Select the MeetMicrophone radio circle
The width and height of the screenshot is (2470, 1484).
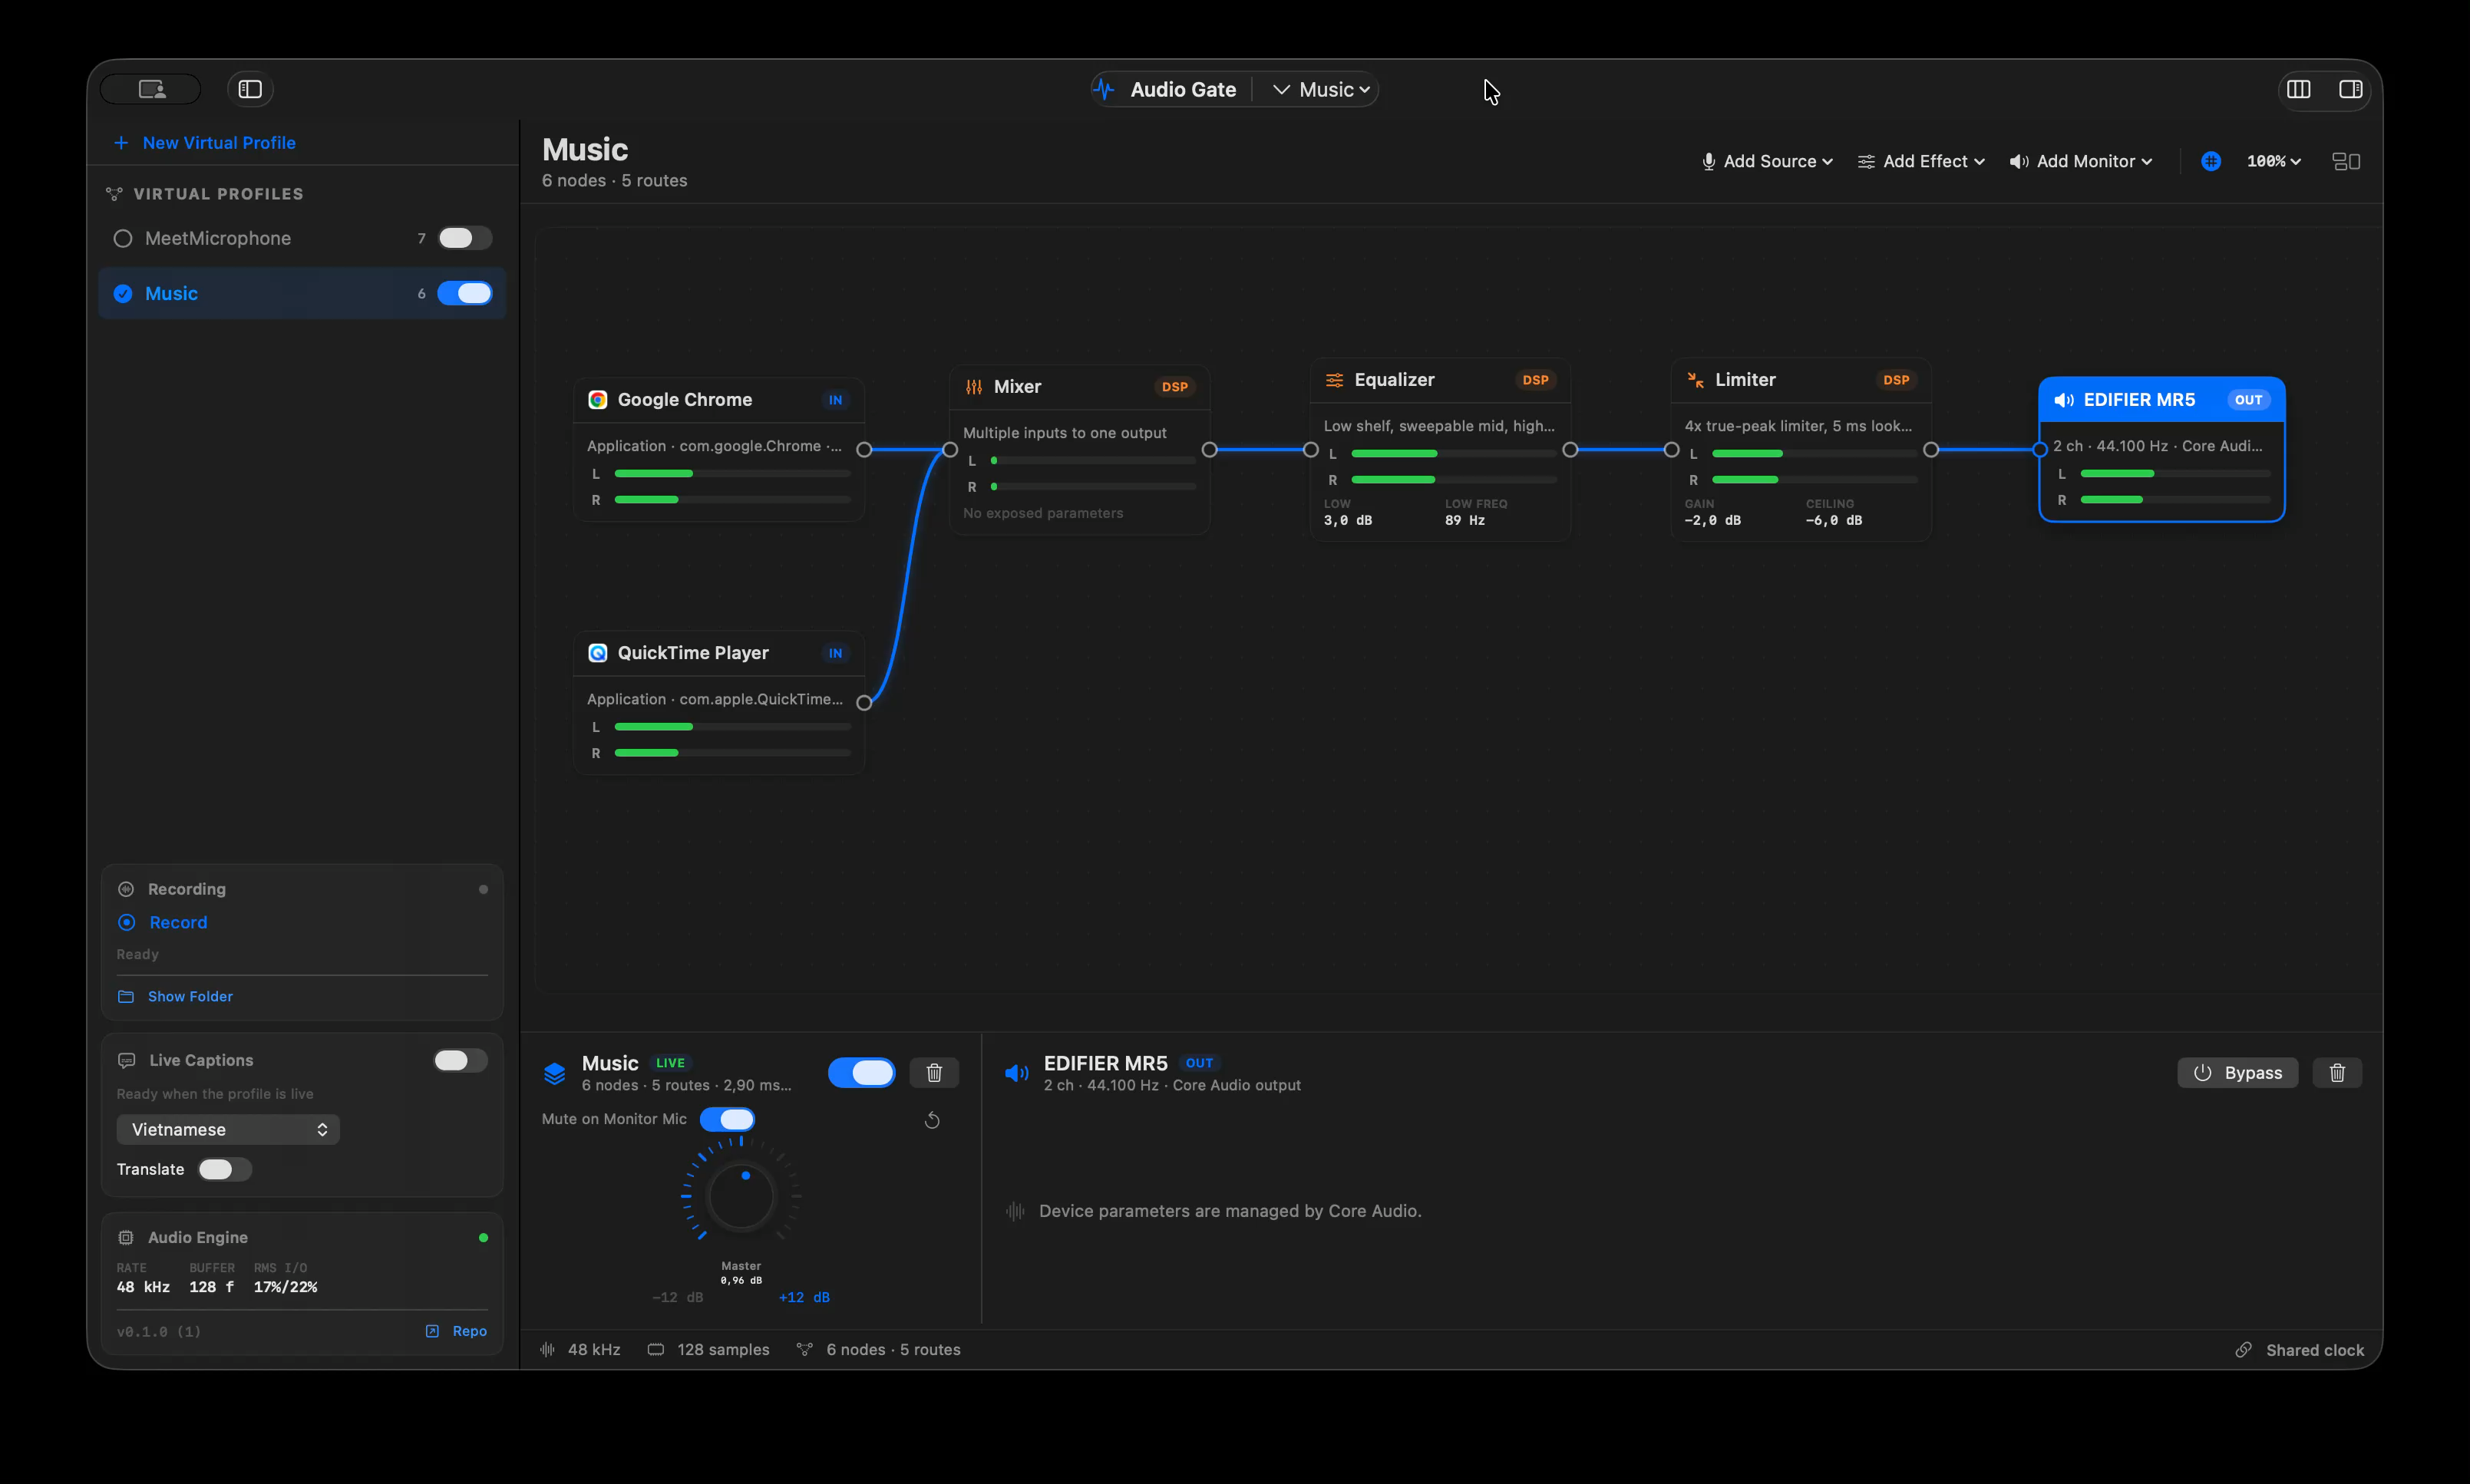coord(123,238)
